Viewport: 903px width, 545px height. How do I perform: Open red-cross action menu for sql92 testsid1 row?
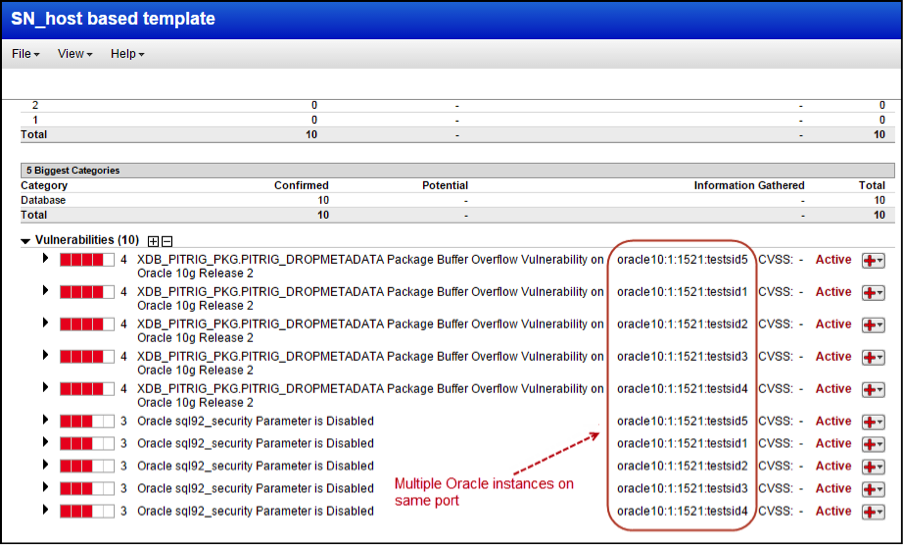(x=872, y=445)
